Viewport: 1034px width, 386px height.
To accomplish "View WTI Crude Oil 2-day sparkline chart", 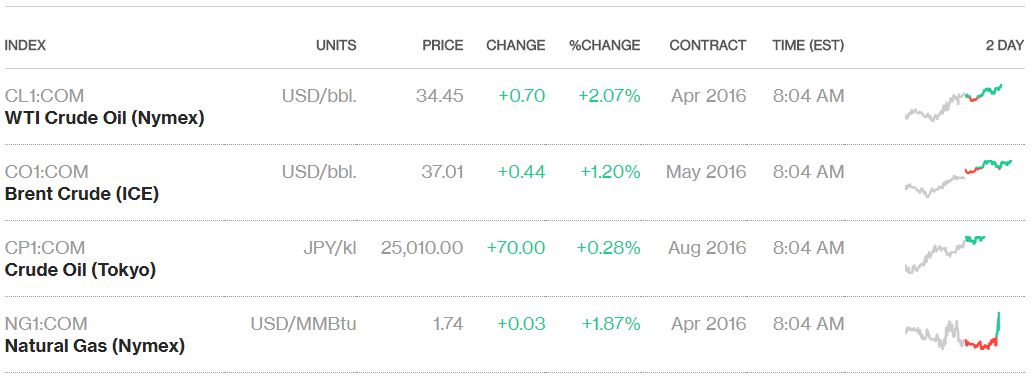I will 954,103.
